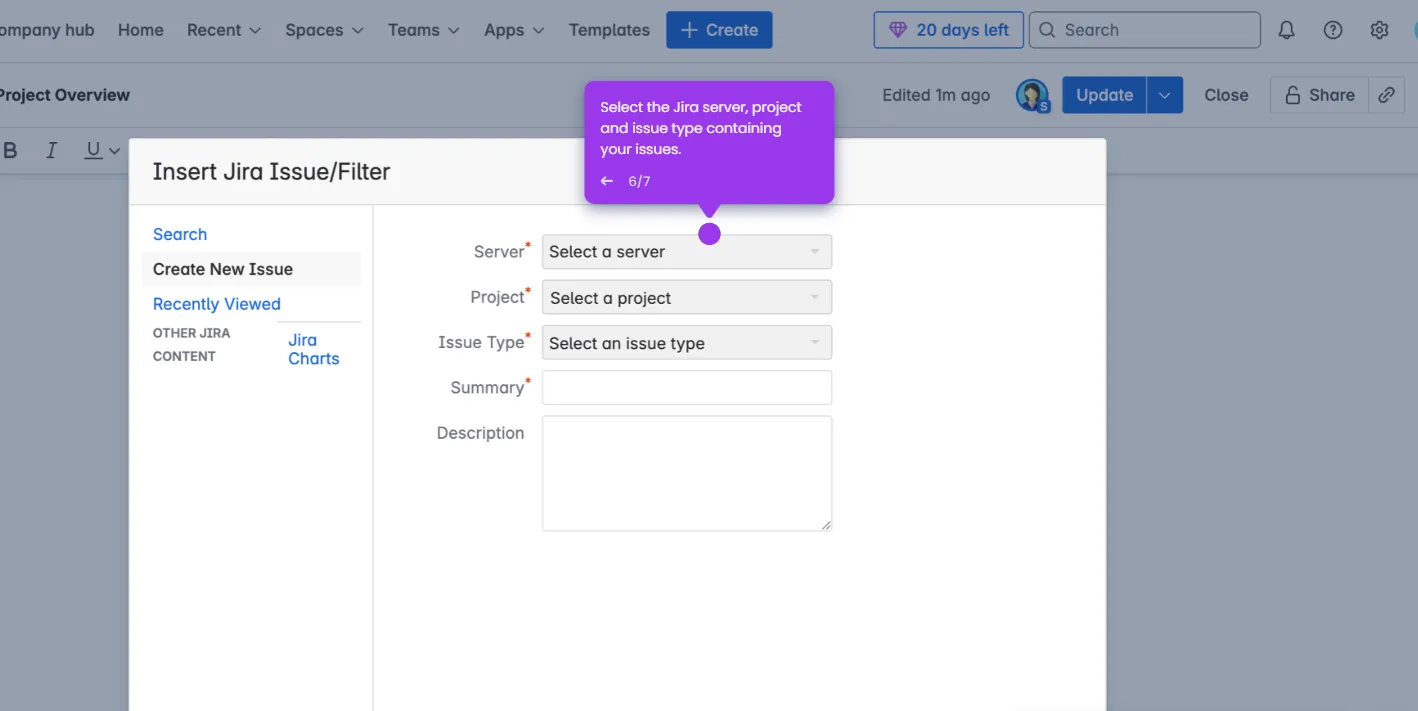Viewport: 1418px width, 711px height.
Task: Open the settings gear icon
Action: point(1380,30)
